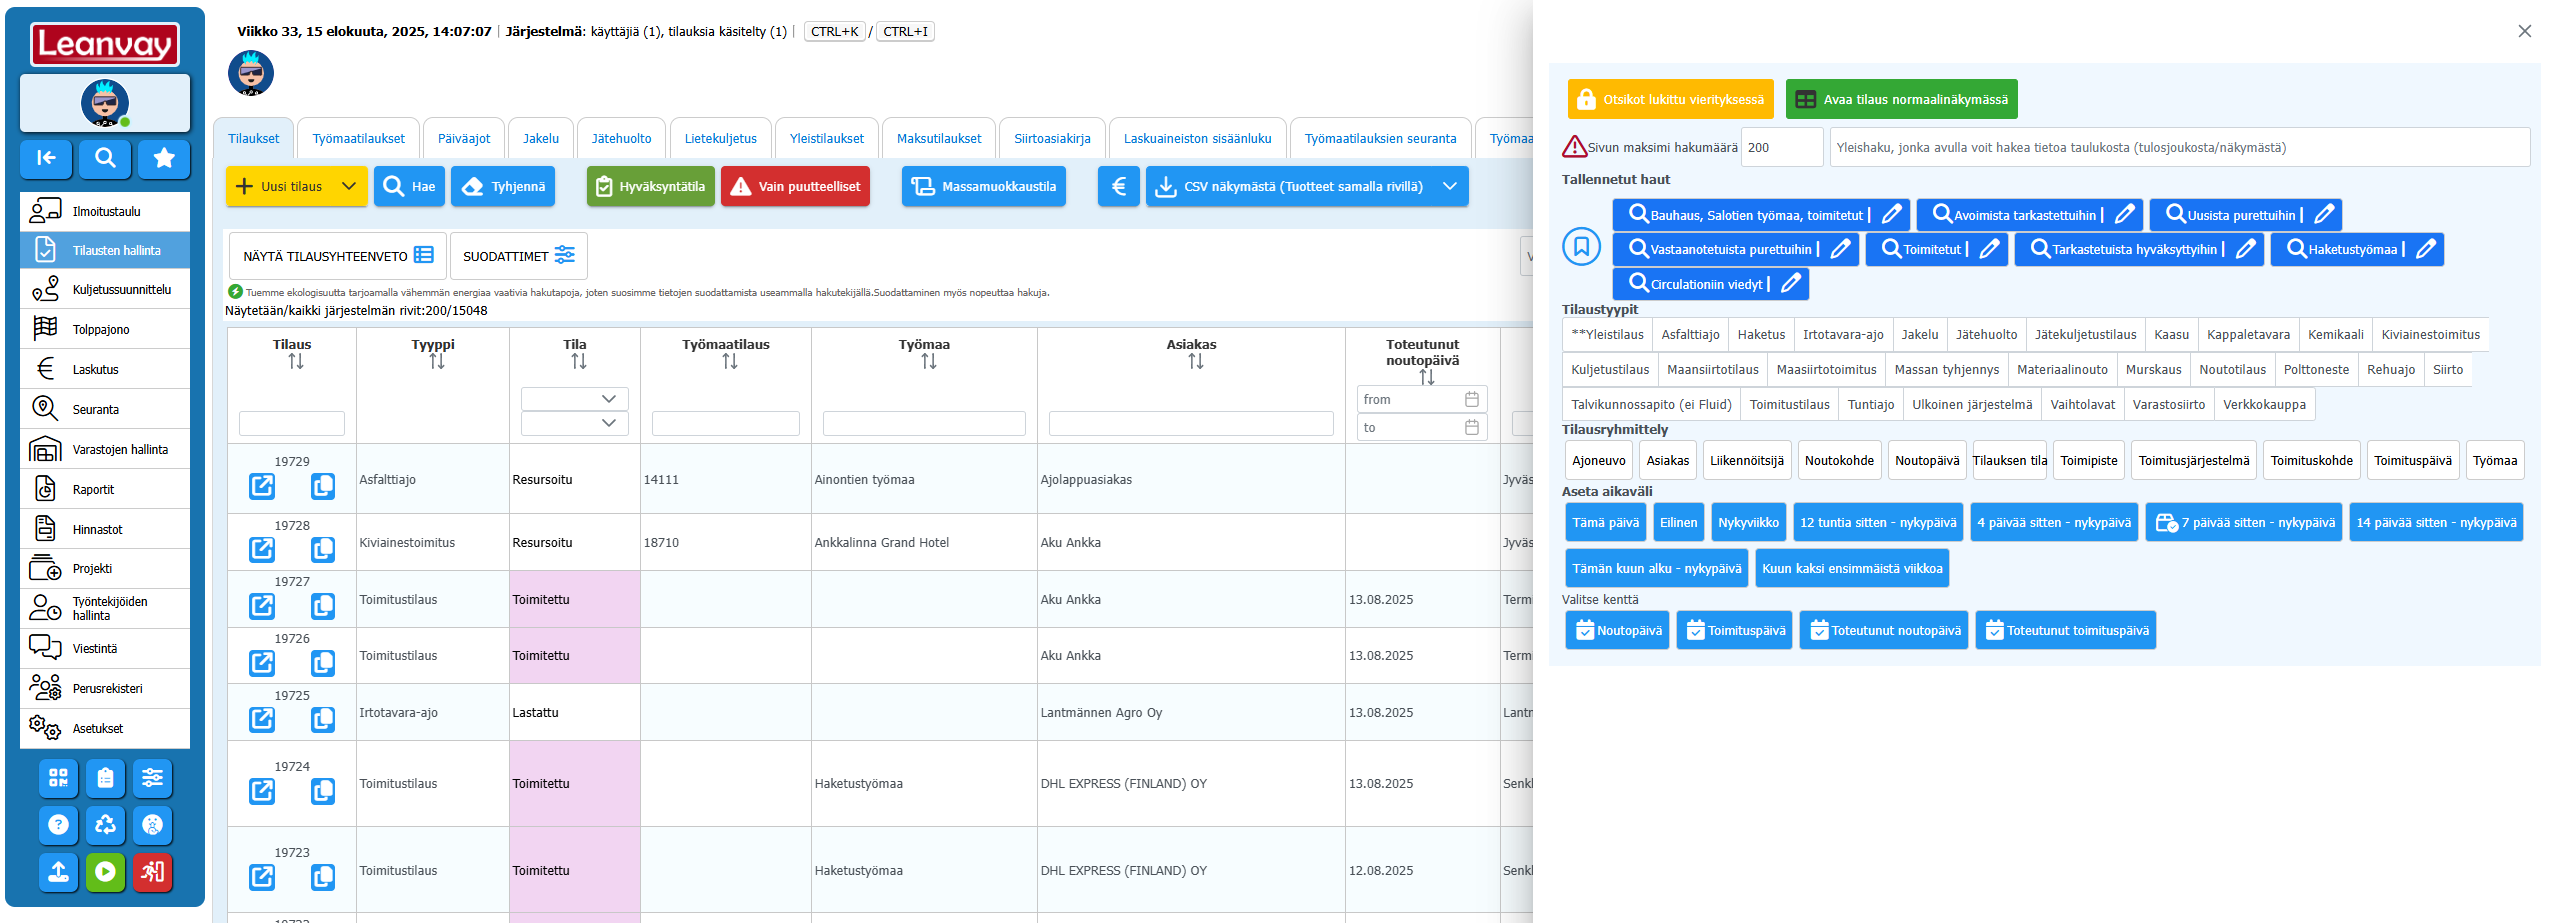Toggle the Otsikot lukittu vierityksessä lock
Image resolution: width=2553 pixels, height=923 pixels.
(x=1669, y=100)
